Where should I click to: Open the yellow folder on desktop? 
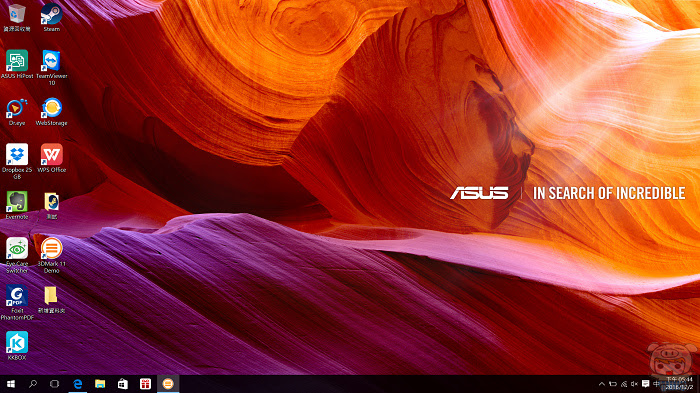coord(51,299)
